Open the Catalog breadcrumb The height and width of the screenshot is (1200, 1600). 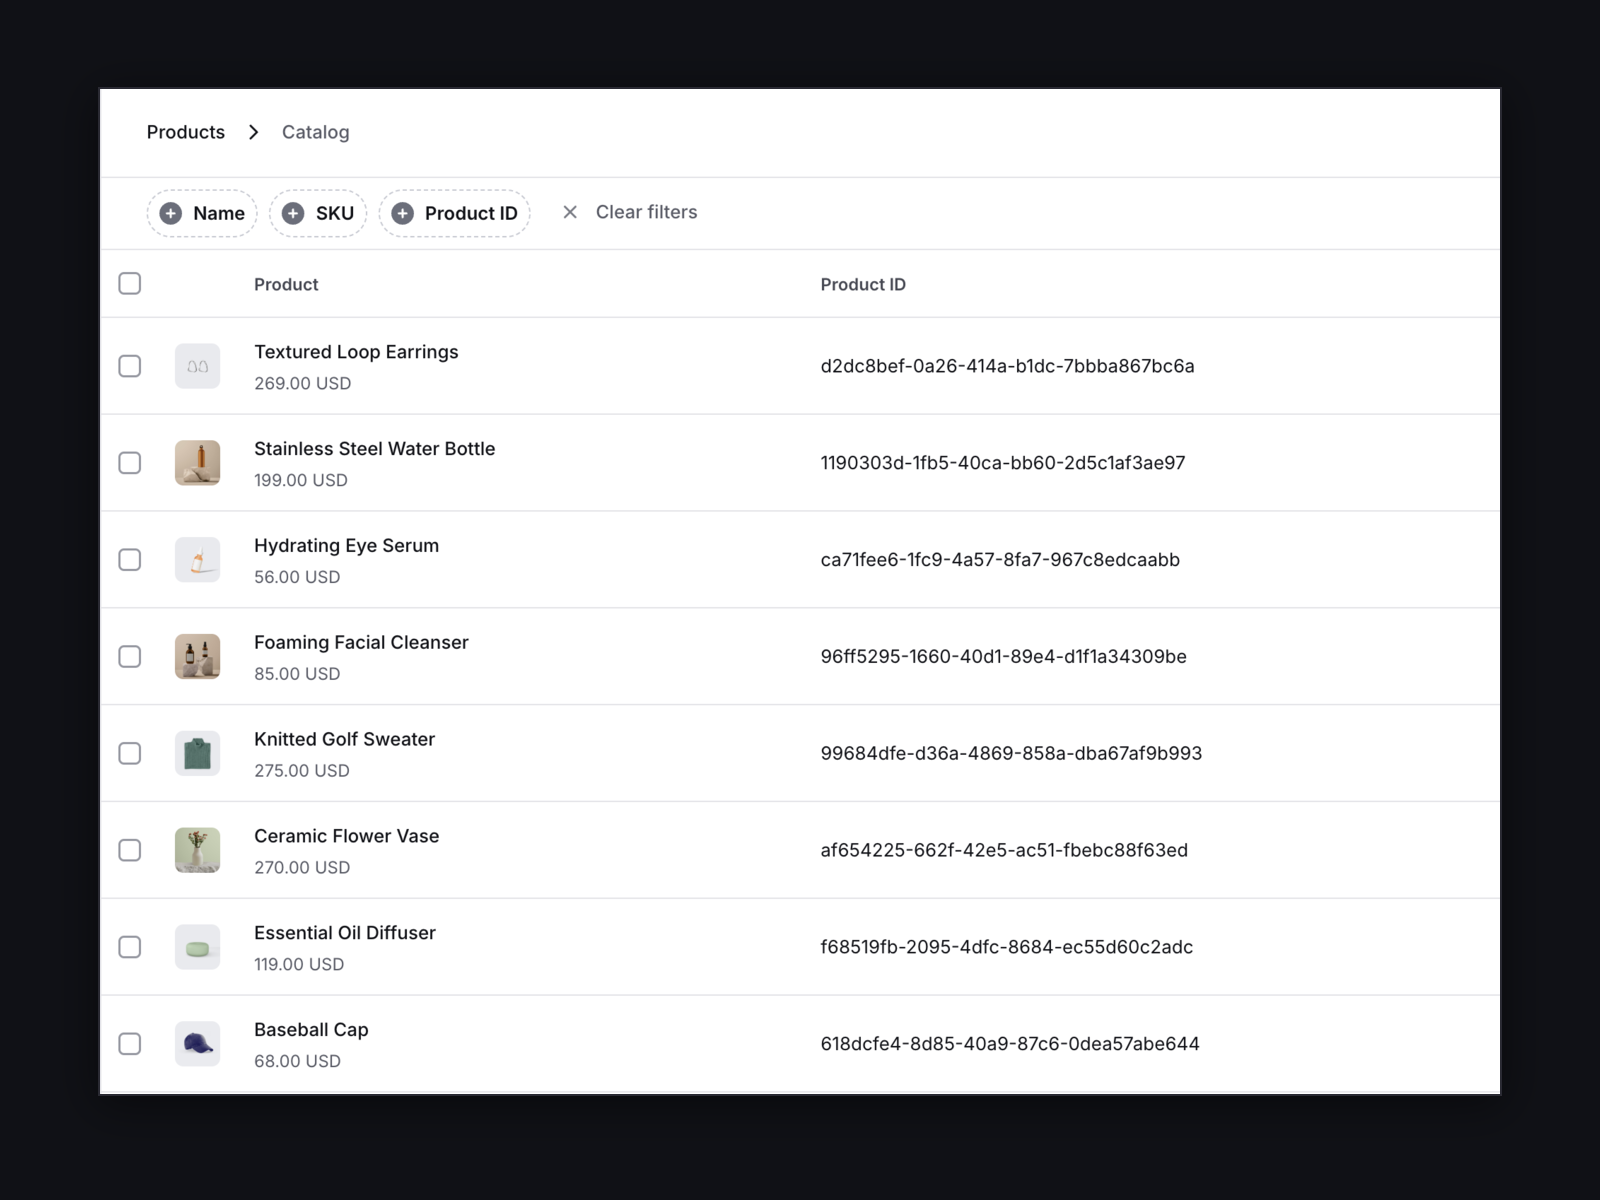click(x=315, y=132)
